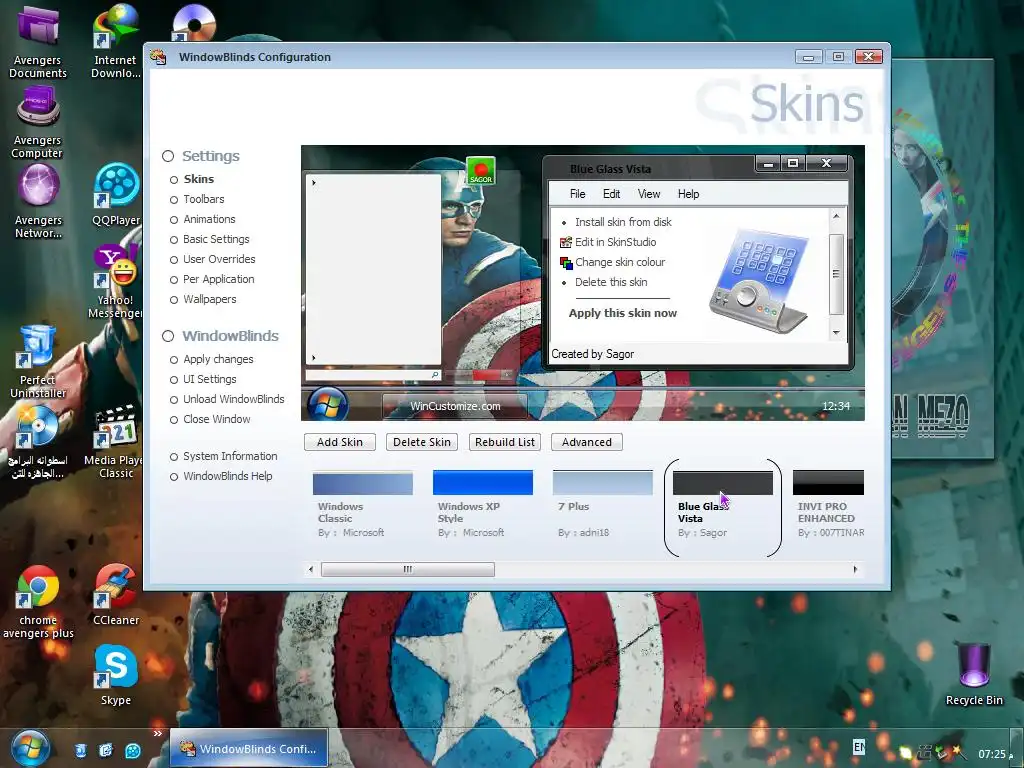
Task: Click the Add Skin button
Action: coord(340,442)
